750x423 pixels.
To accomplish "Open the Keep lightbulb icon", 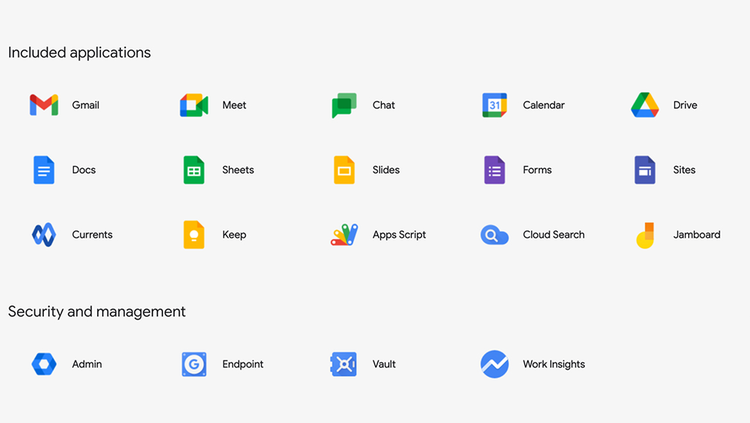I will pos(194,234).
